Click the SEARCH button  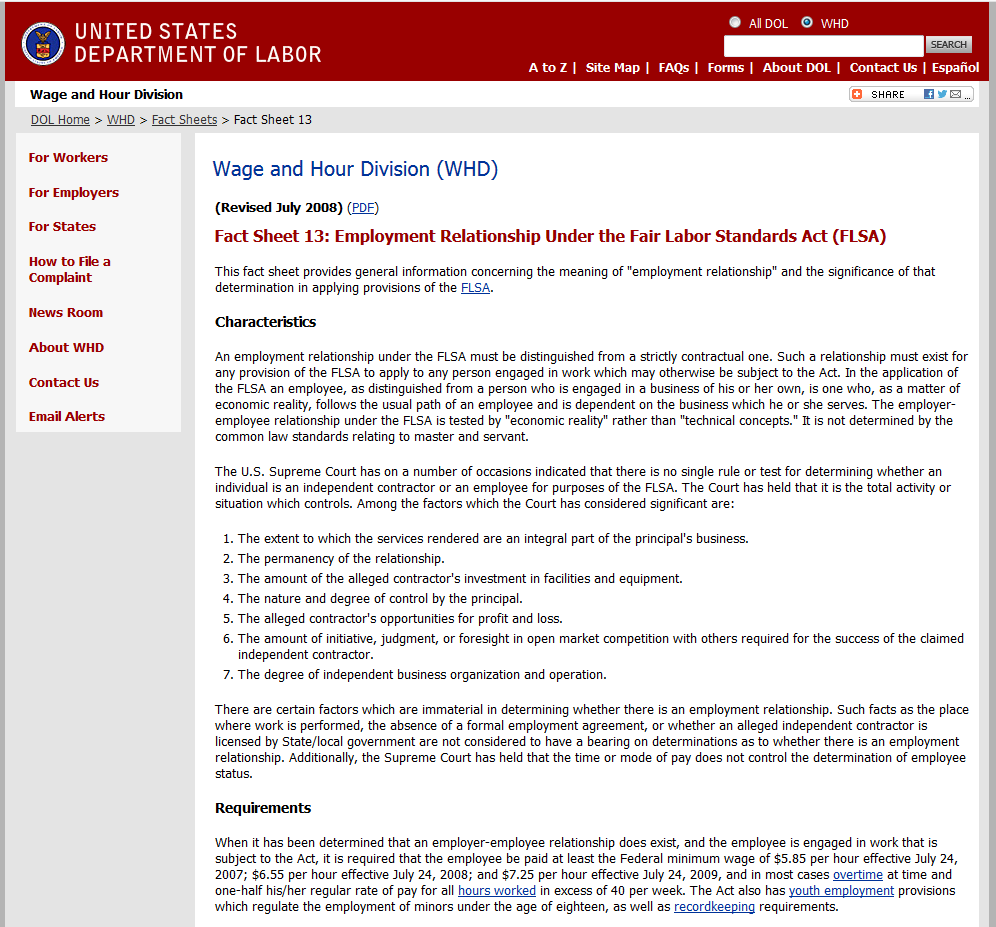(948, 44)
